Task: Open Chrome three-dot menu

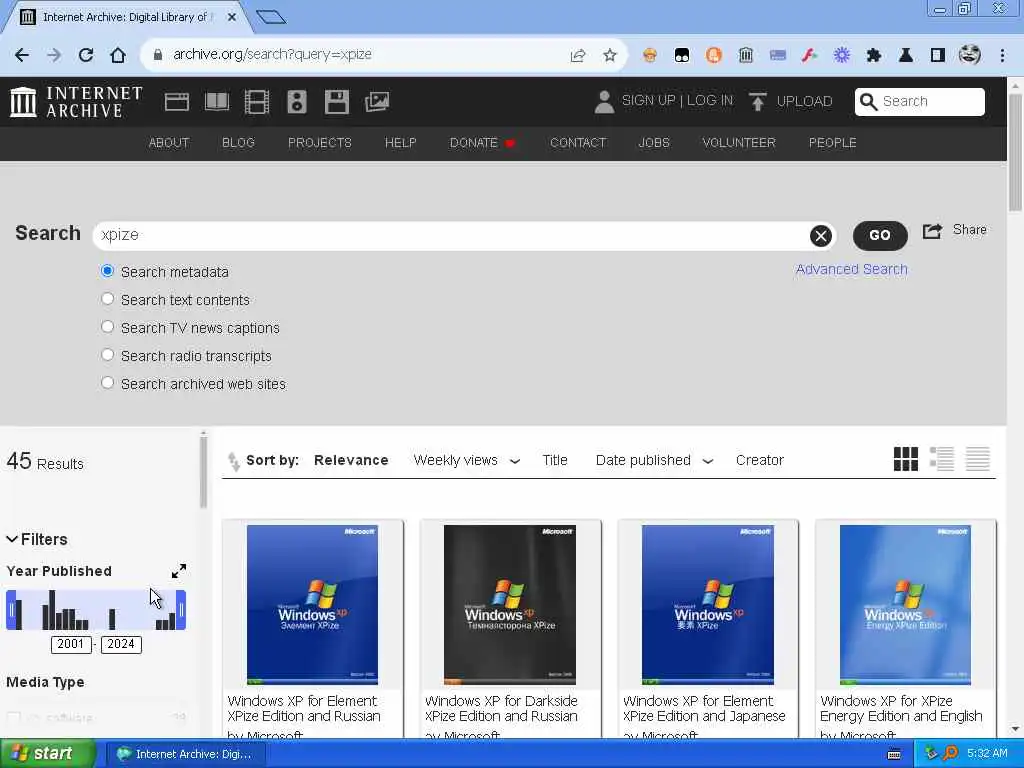Action: point(1002,55)
